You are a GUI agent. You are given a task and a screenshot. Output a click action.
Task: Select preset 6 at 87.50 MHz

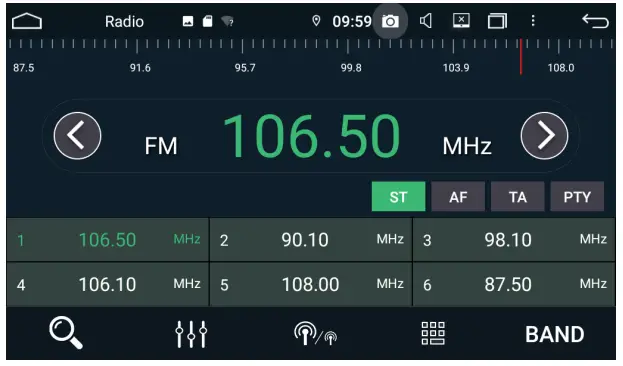coord(514,285)
